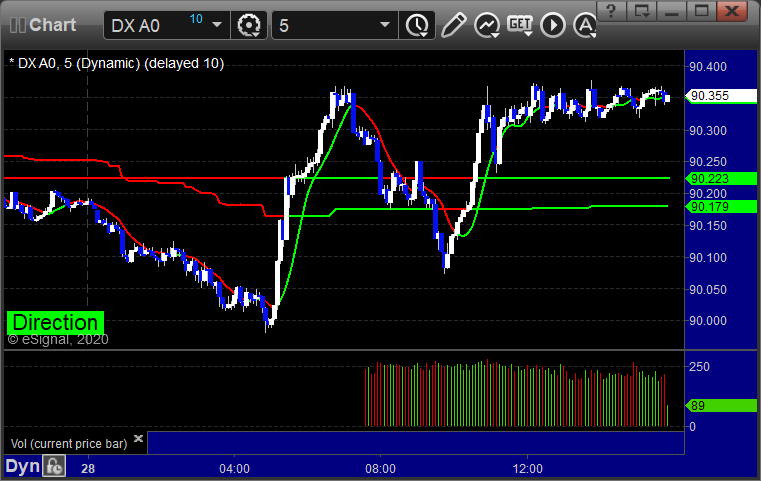This screenshot has width=761, height=481.
Task: Close the chart window with red X
Action: point(732,11)
